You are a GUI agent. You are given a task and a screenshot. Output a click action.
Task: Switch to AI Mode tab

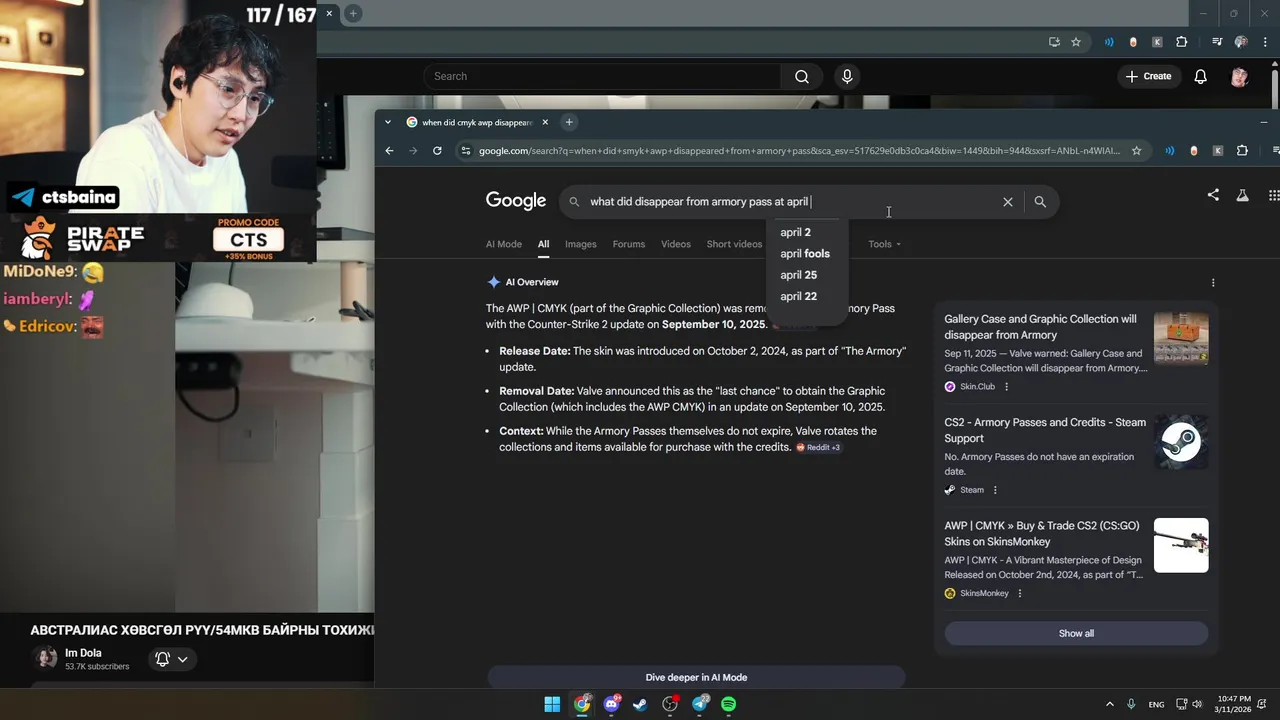pos(504,244)
